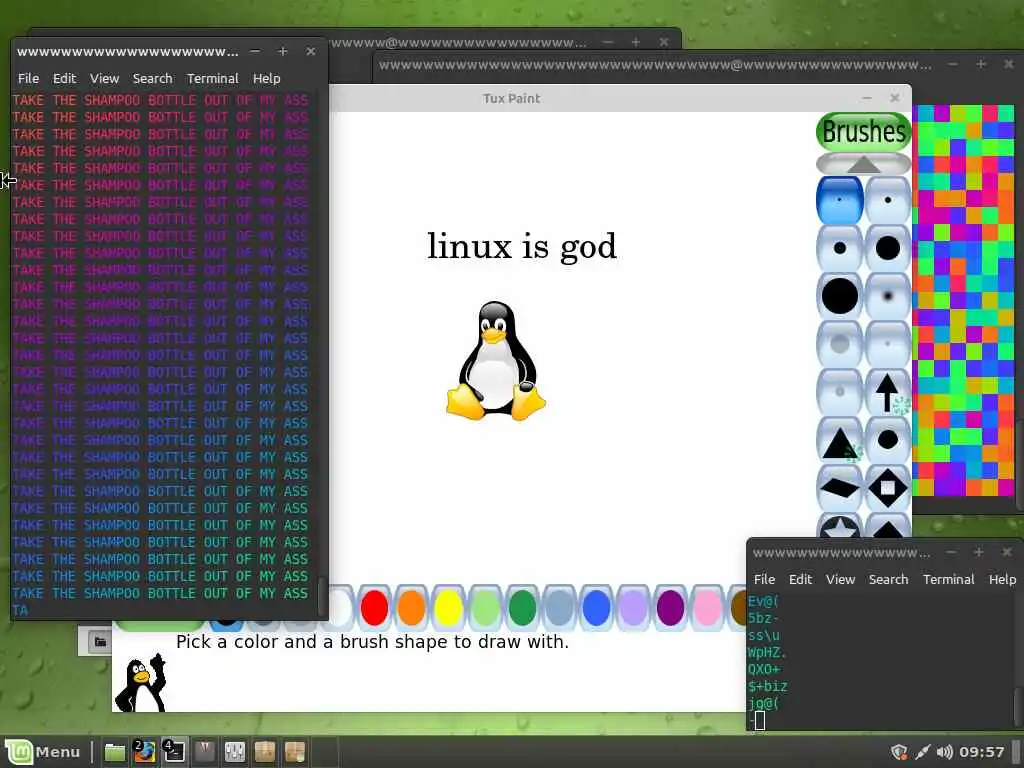
Task: Select the translucent gray circle brush
Action: tap(840, 344)
